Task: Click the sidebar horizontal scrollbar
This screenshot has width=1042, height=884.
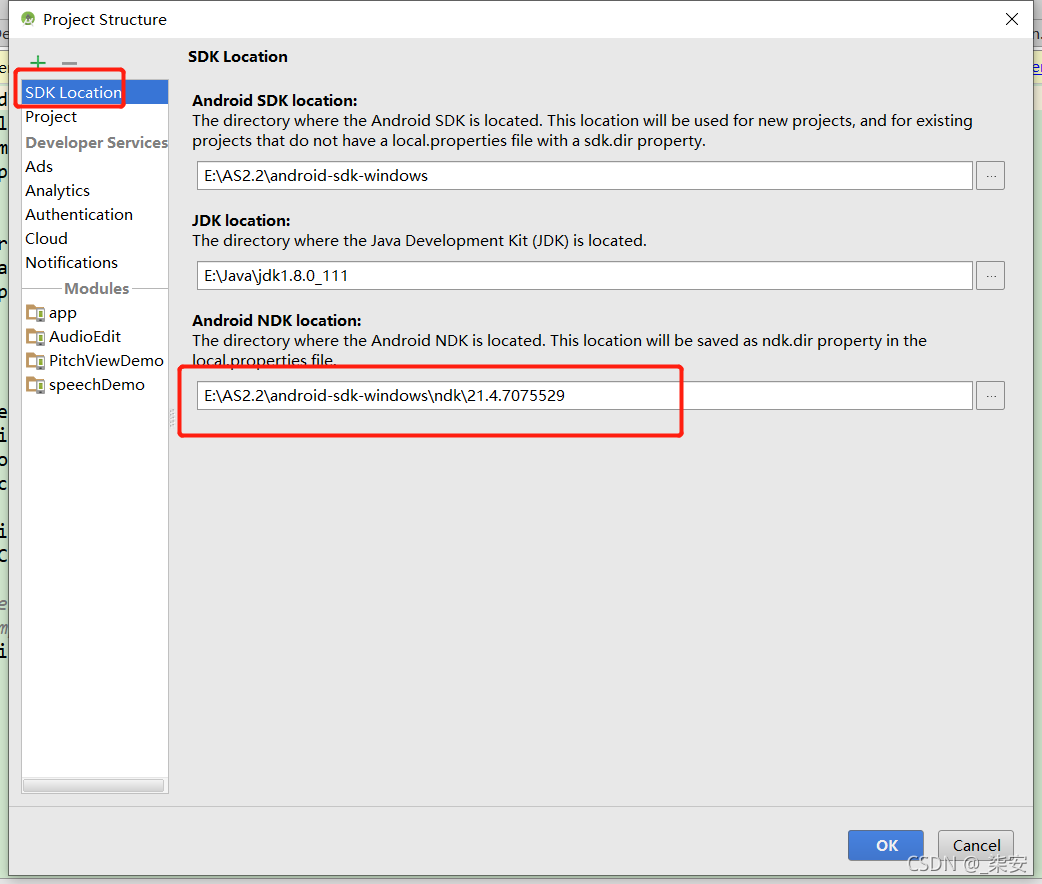Action: (93, 786)
